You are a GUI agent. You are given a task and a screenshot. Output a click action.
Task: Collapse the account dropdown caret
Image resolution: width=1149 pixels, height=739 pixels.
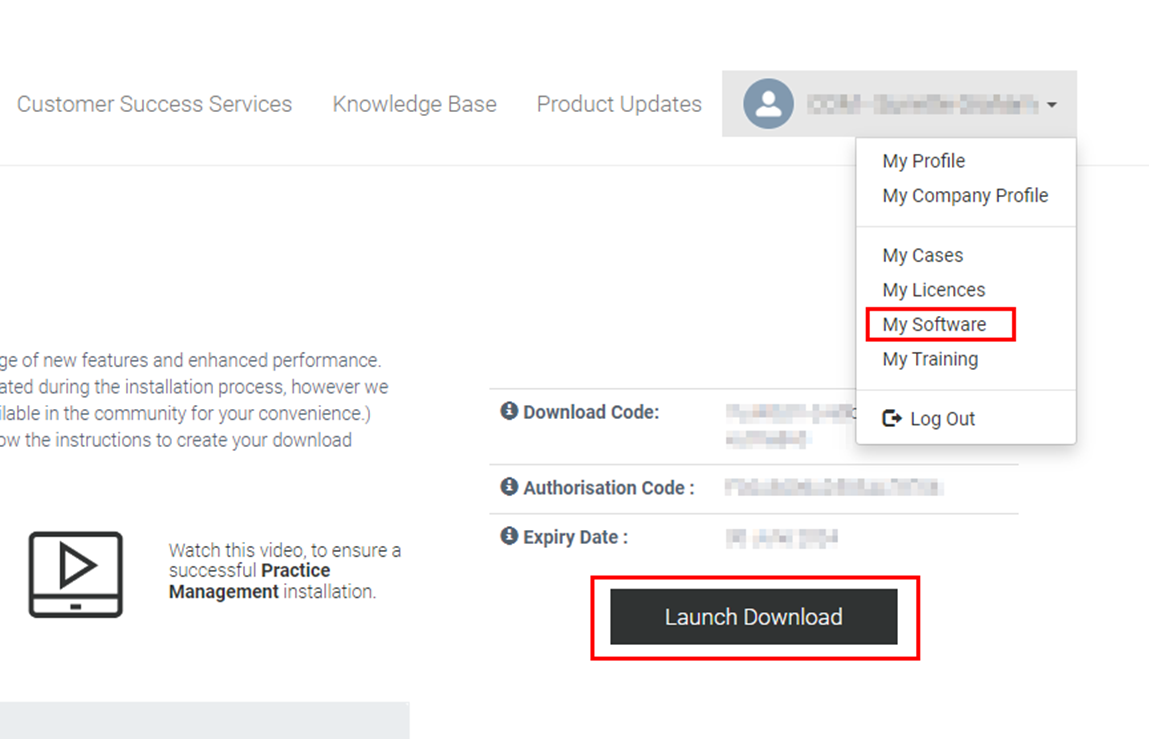(1052, 105)
